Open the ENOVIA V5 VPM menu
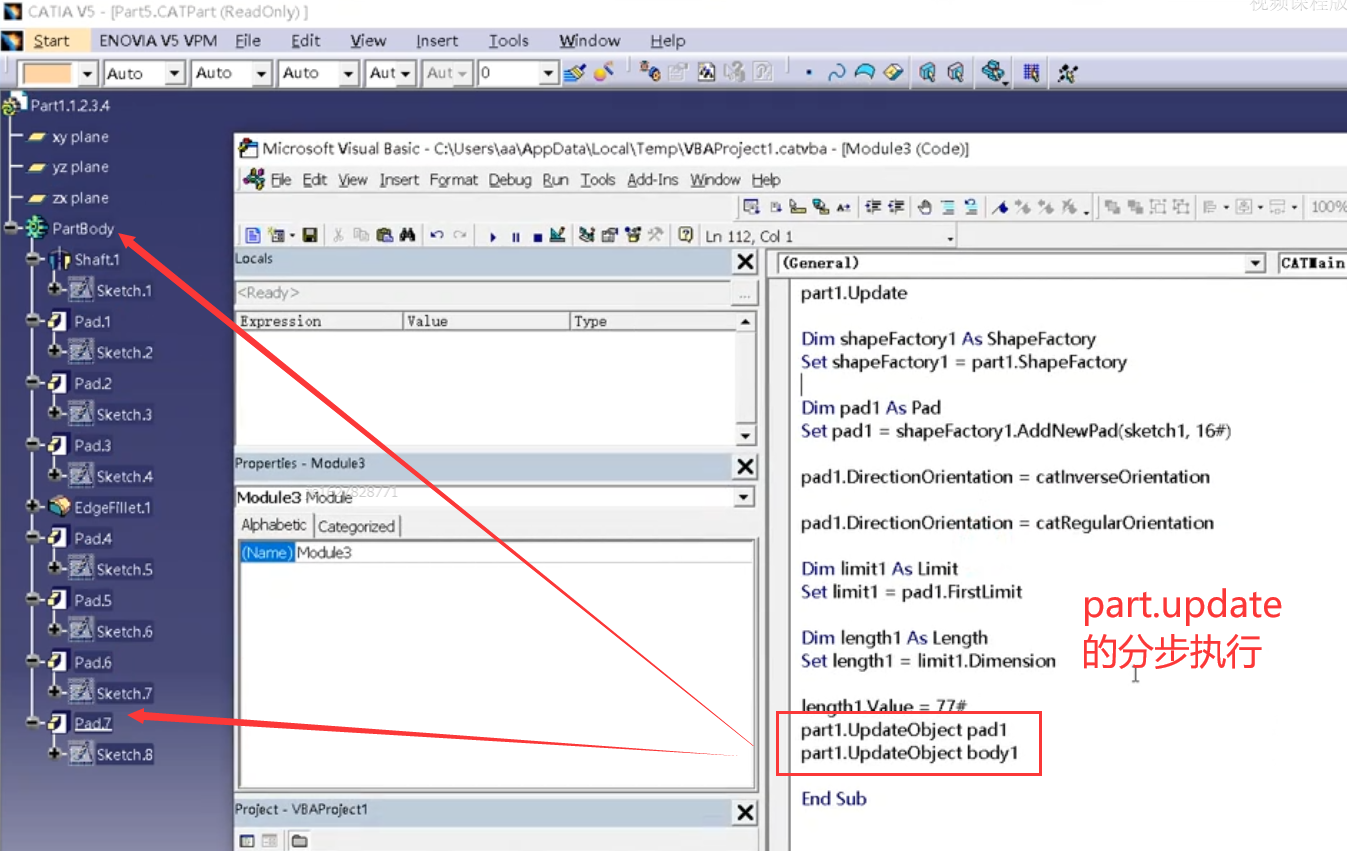The width and height of the screenshot is (1347, 851). coord(158,41)
